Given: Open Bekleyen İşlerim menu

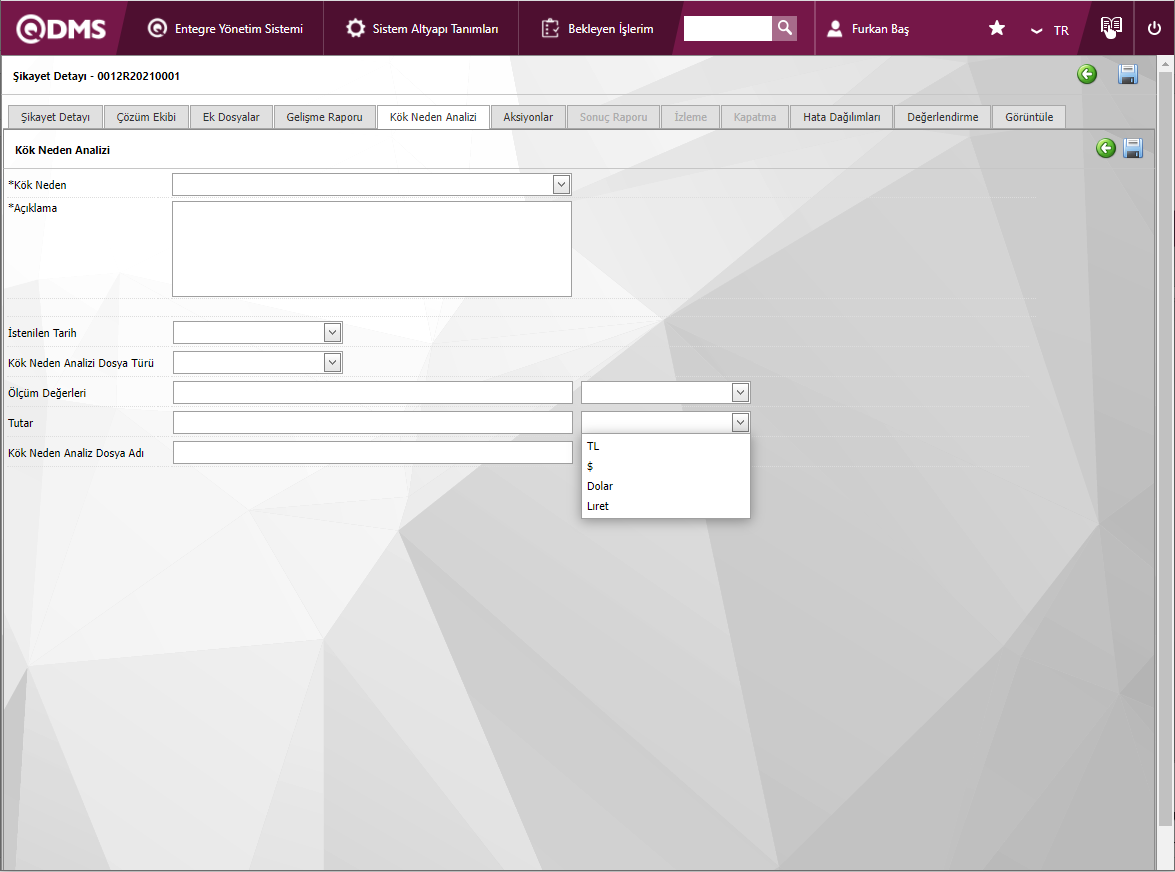Looking at the screenshot, I should click(x=597, y=28).
